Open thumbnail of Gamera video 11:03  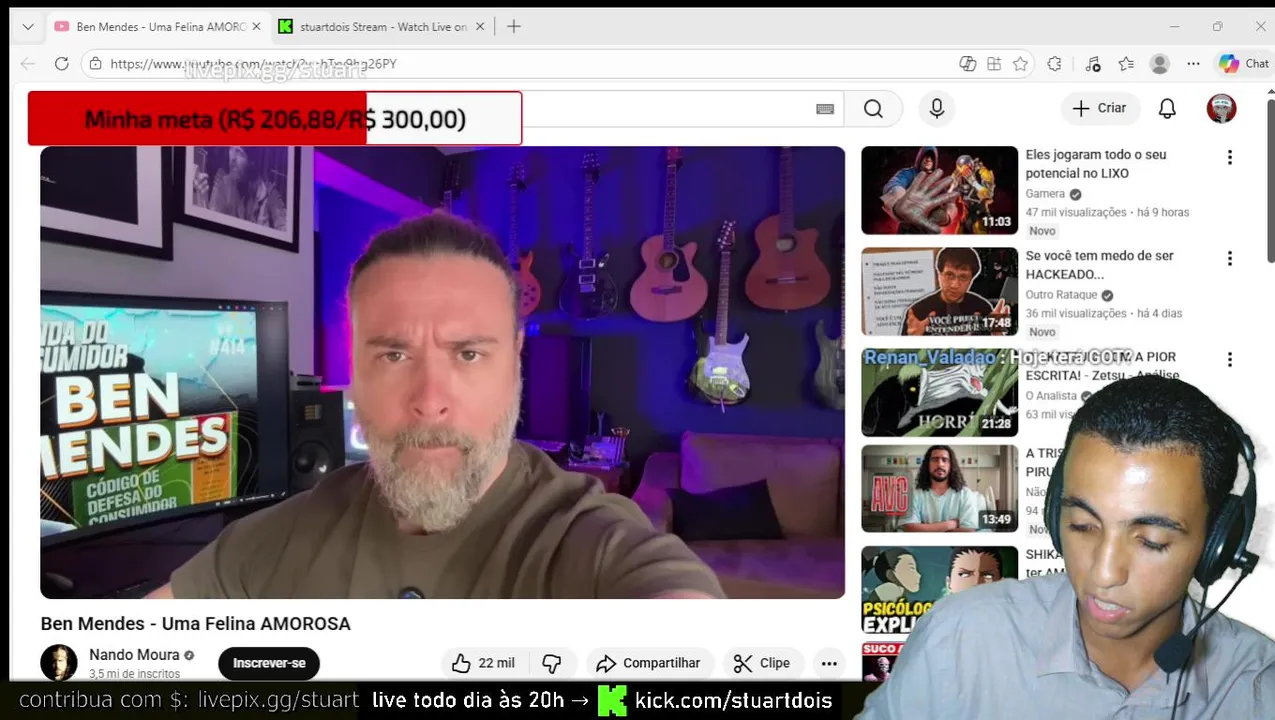coord(939,190)
